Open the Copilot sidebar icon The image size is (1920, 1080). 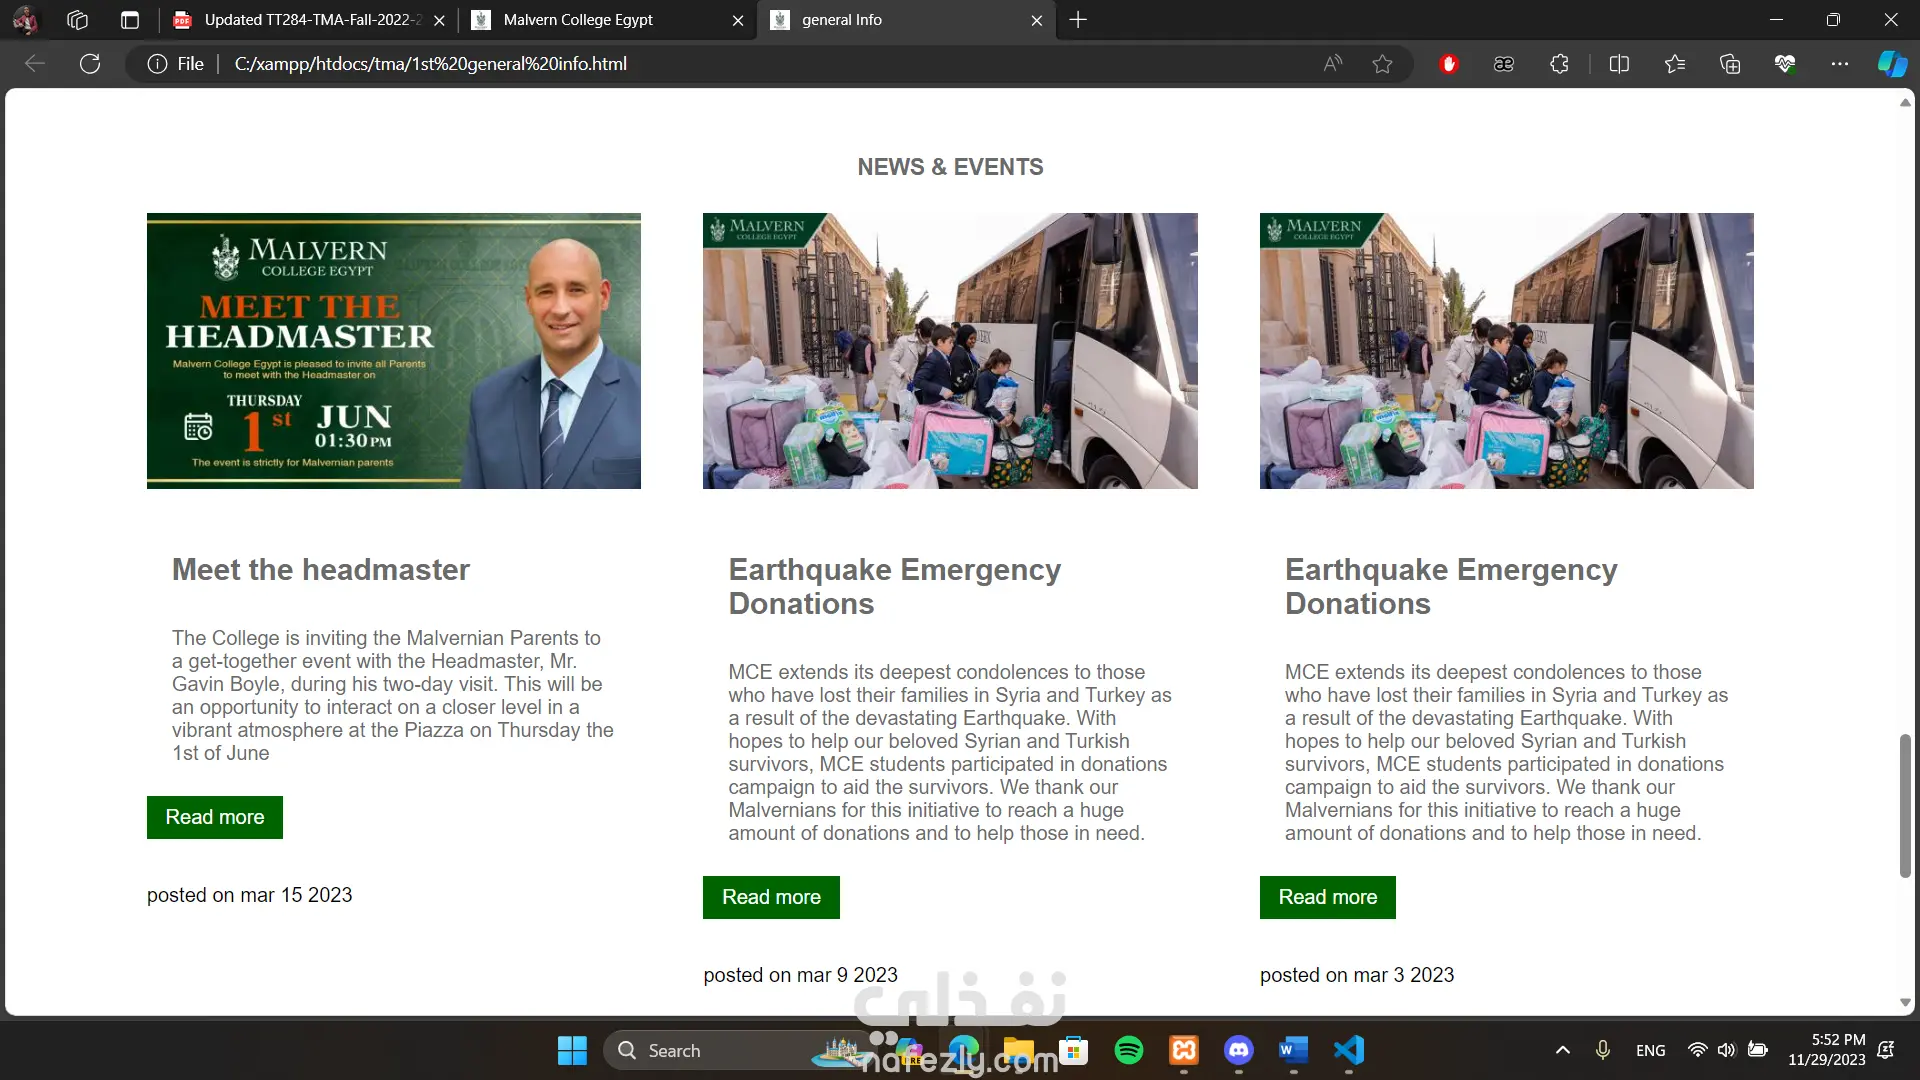pos(1892,64)
